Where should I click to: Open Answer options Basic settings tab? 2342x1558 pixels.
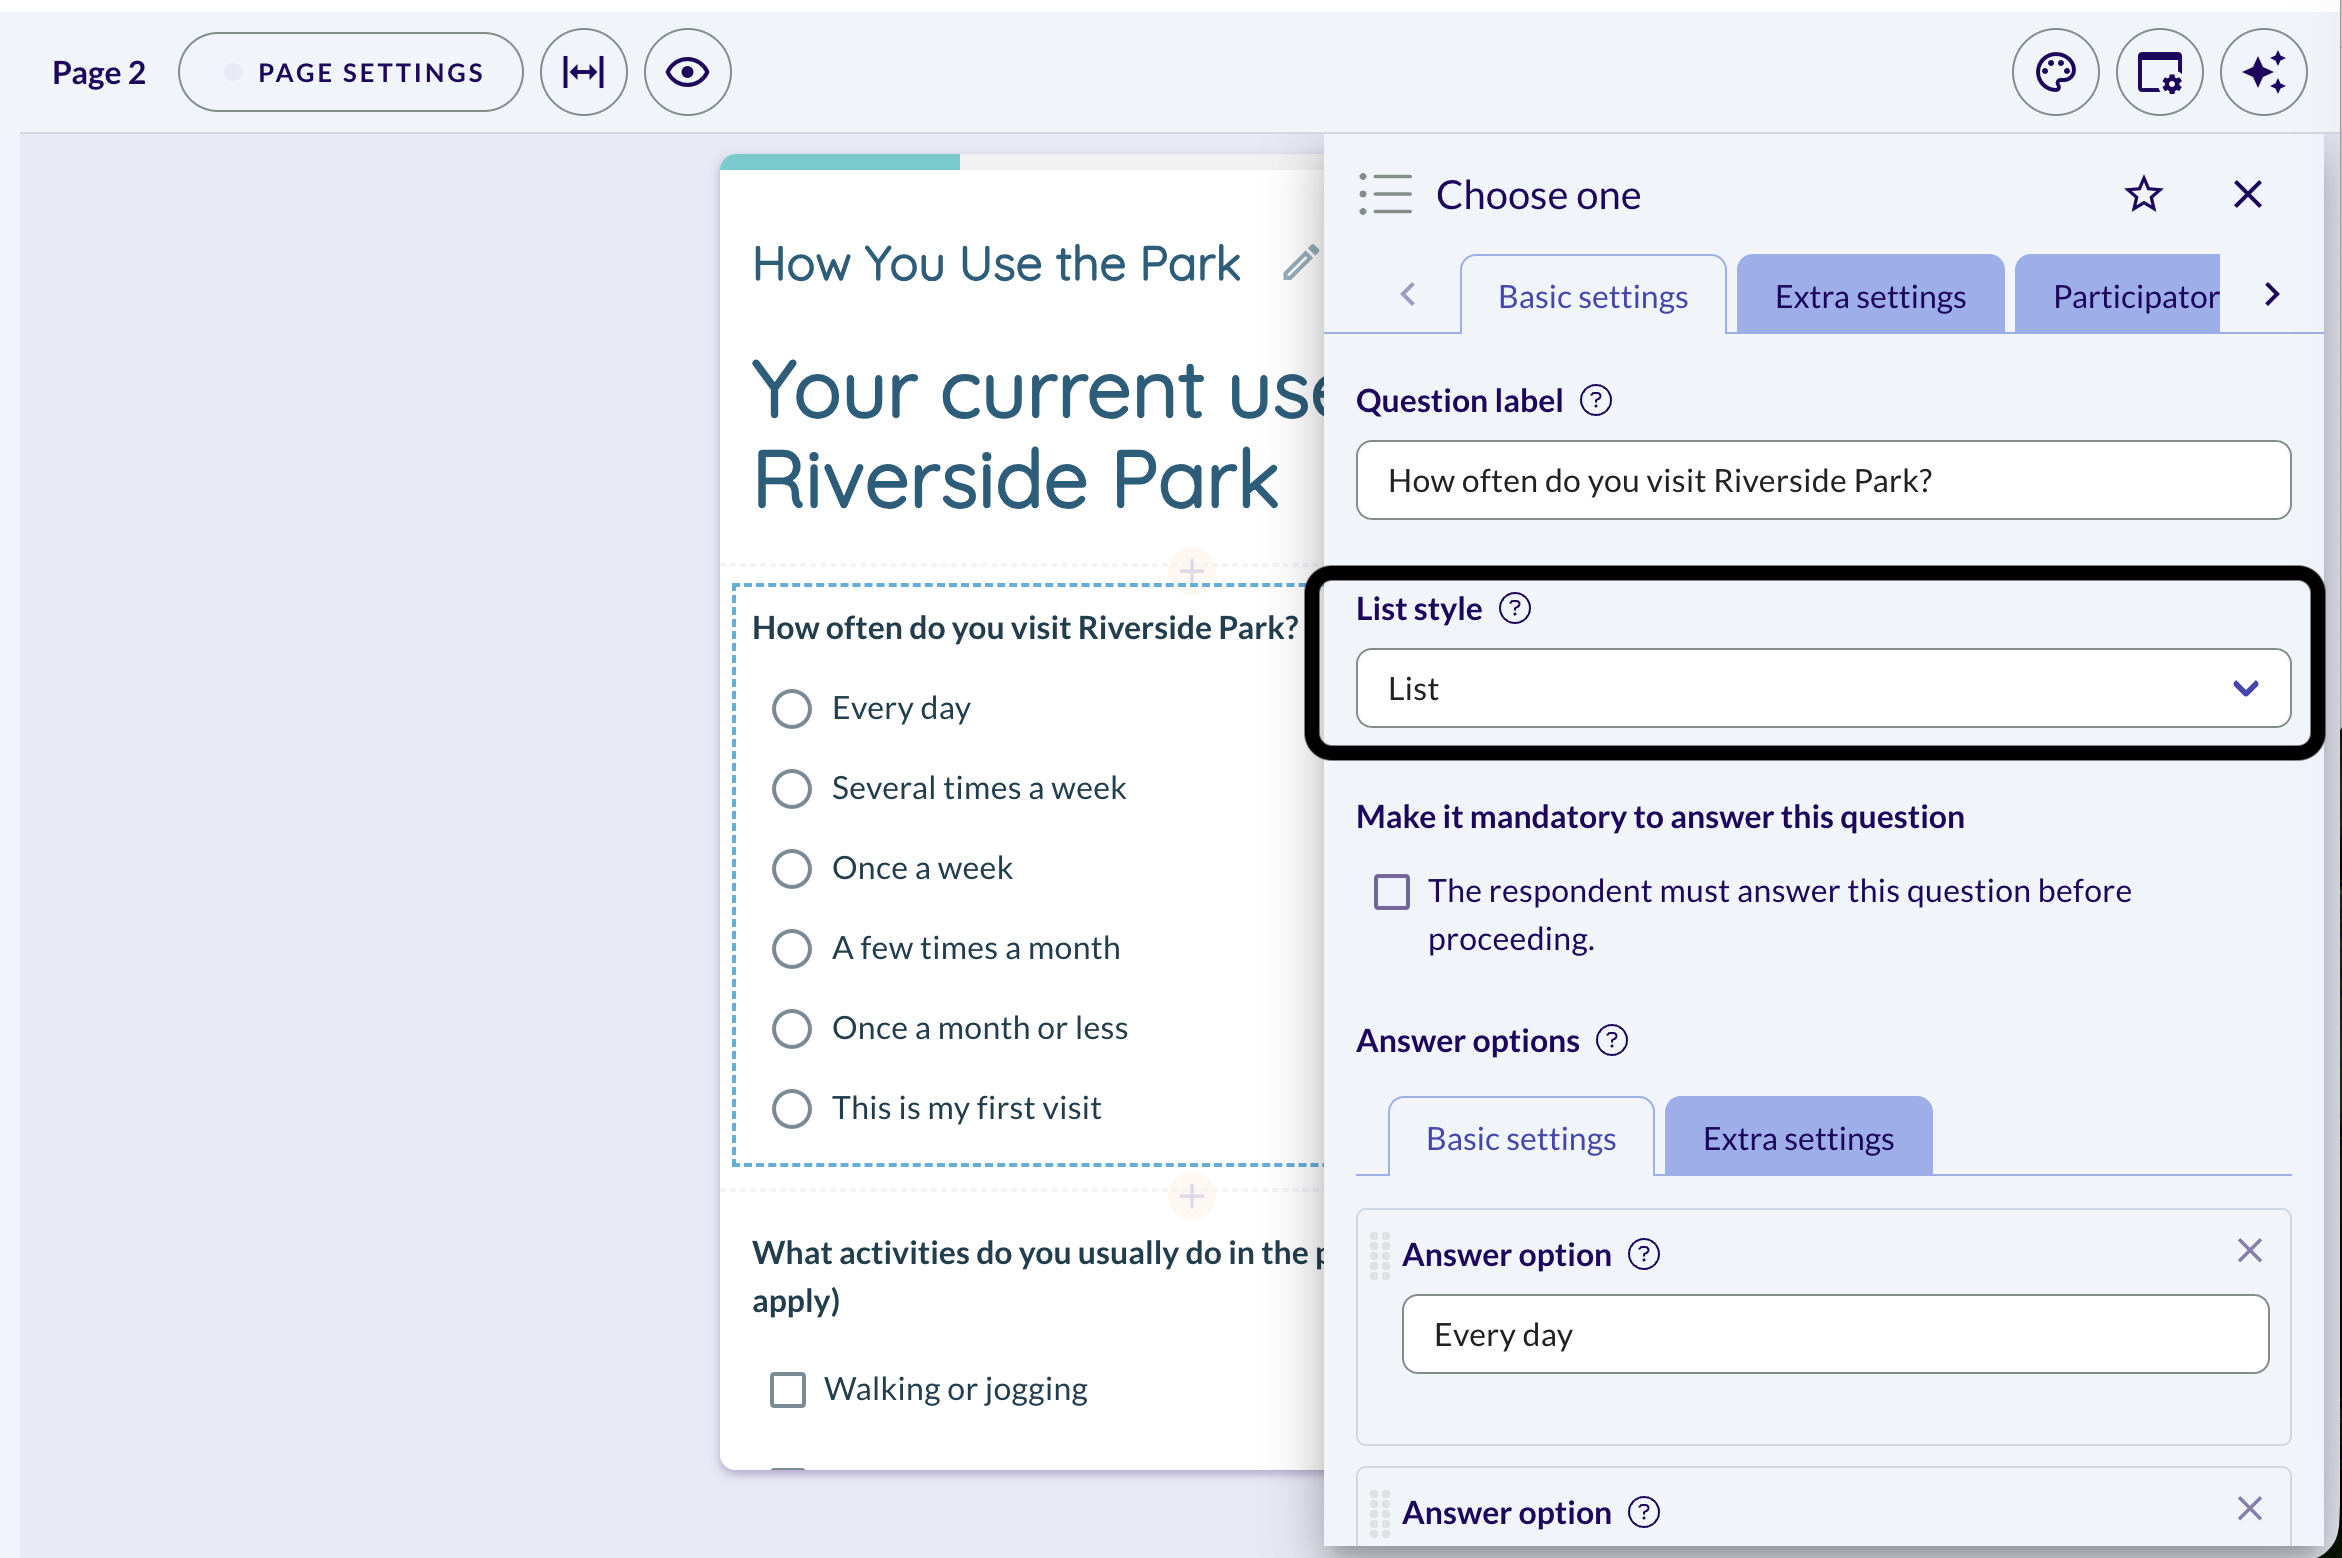tap(1520, 1138)
